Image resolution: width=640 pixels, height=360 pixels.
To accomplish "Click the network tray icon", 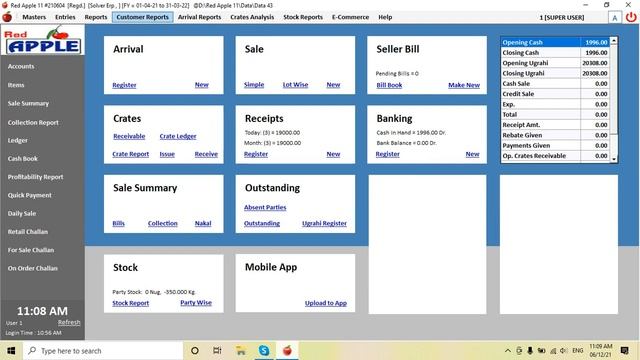I will (x=553, y=351).
